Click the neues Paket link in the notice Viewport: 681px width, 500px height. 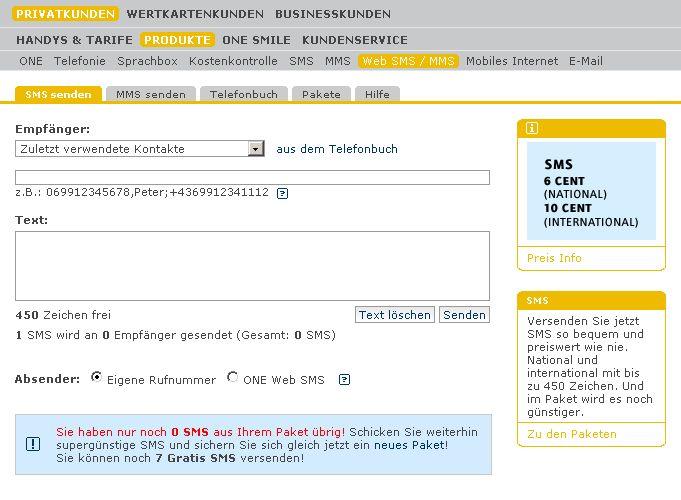tap(411, 445)
